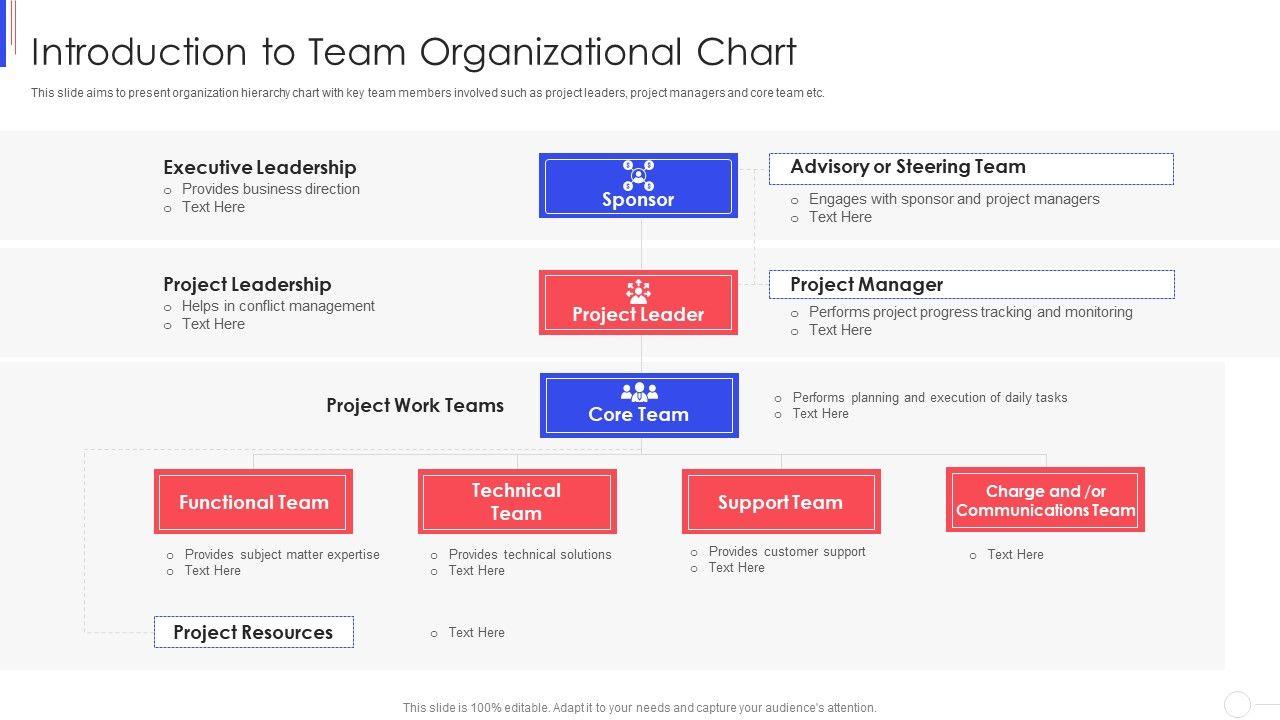Click the Advisory or Steering Team label box
1280x720 pixels.
point(970,168)
